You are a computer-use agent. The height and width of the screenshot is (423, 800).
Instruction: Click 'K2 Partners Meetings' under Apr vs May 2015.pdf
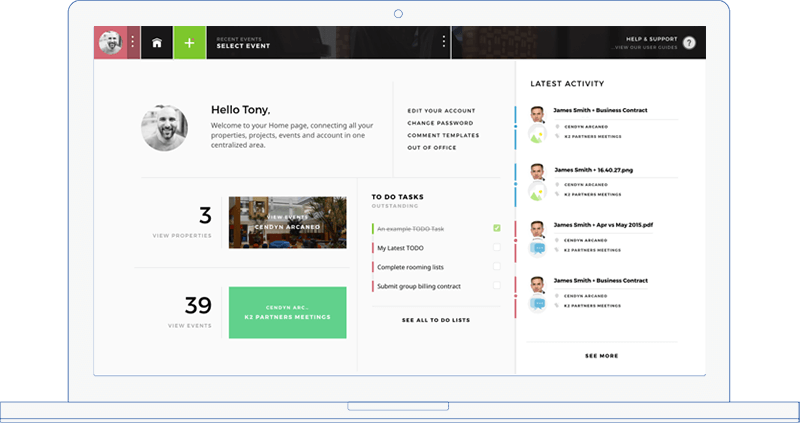(592, 250)
